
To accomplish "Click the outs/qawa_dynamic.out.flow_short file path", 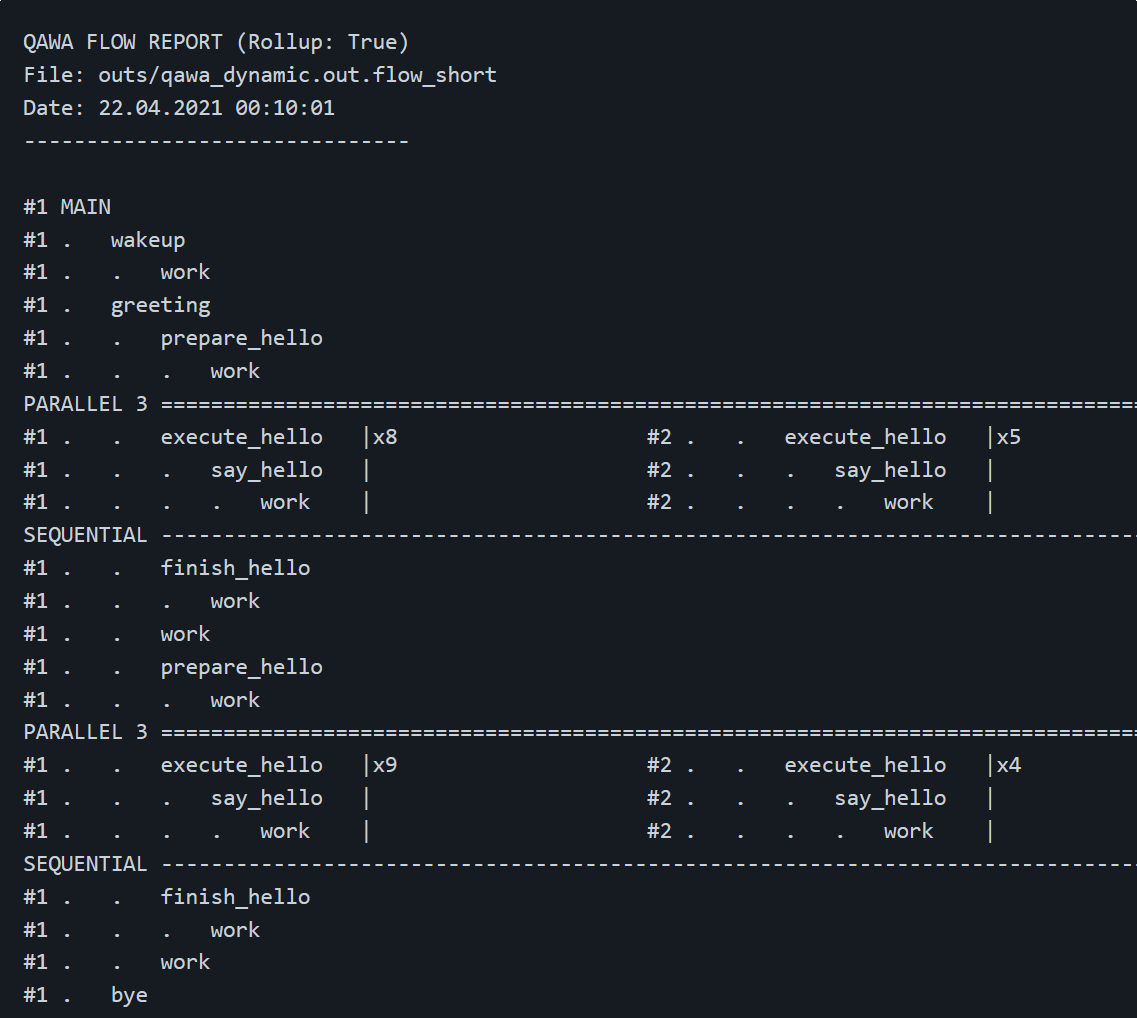I will click(x=297, y=75).
